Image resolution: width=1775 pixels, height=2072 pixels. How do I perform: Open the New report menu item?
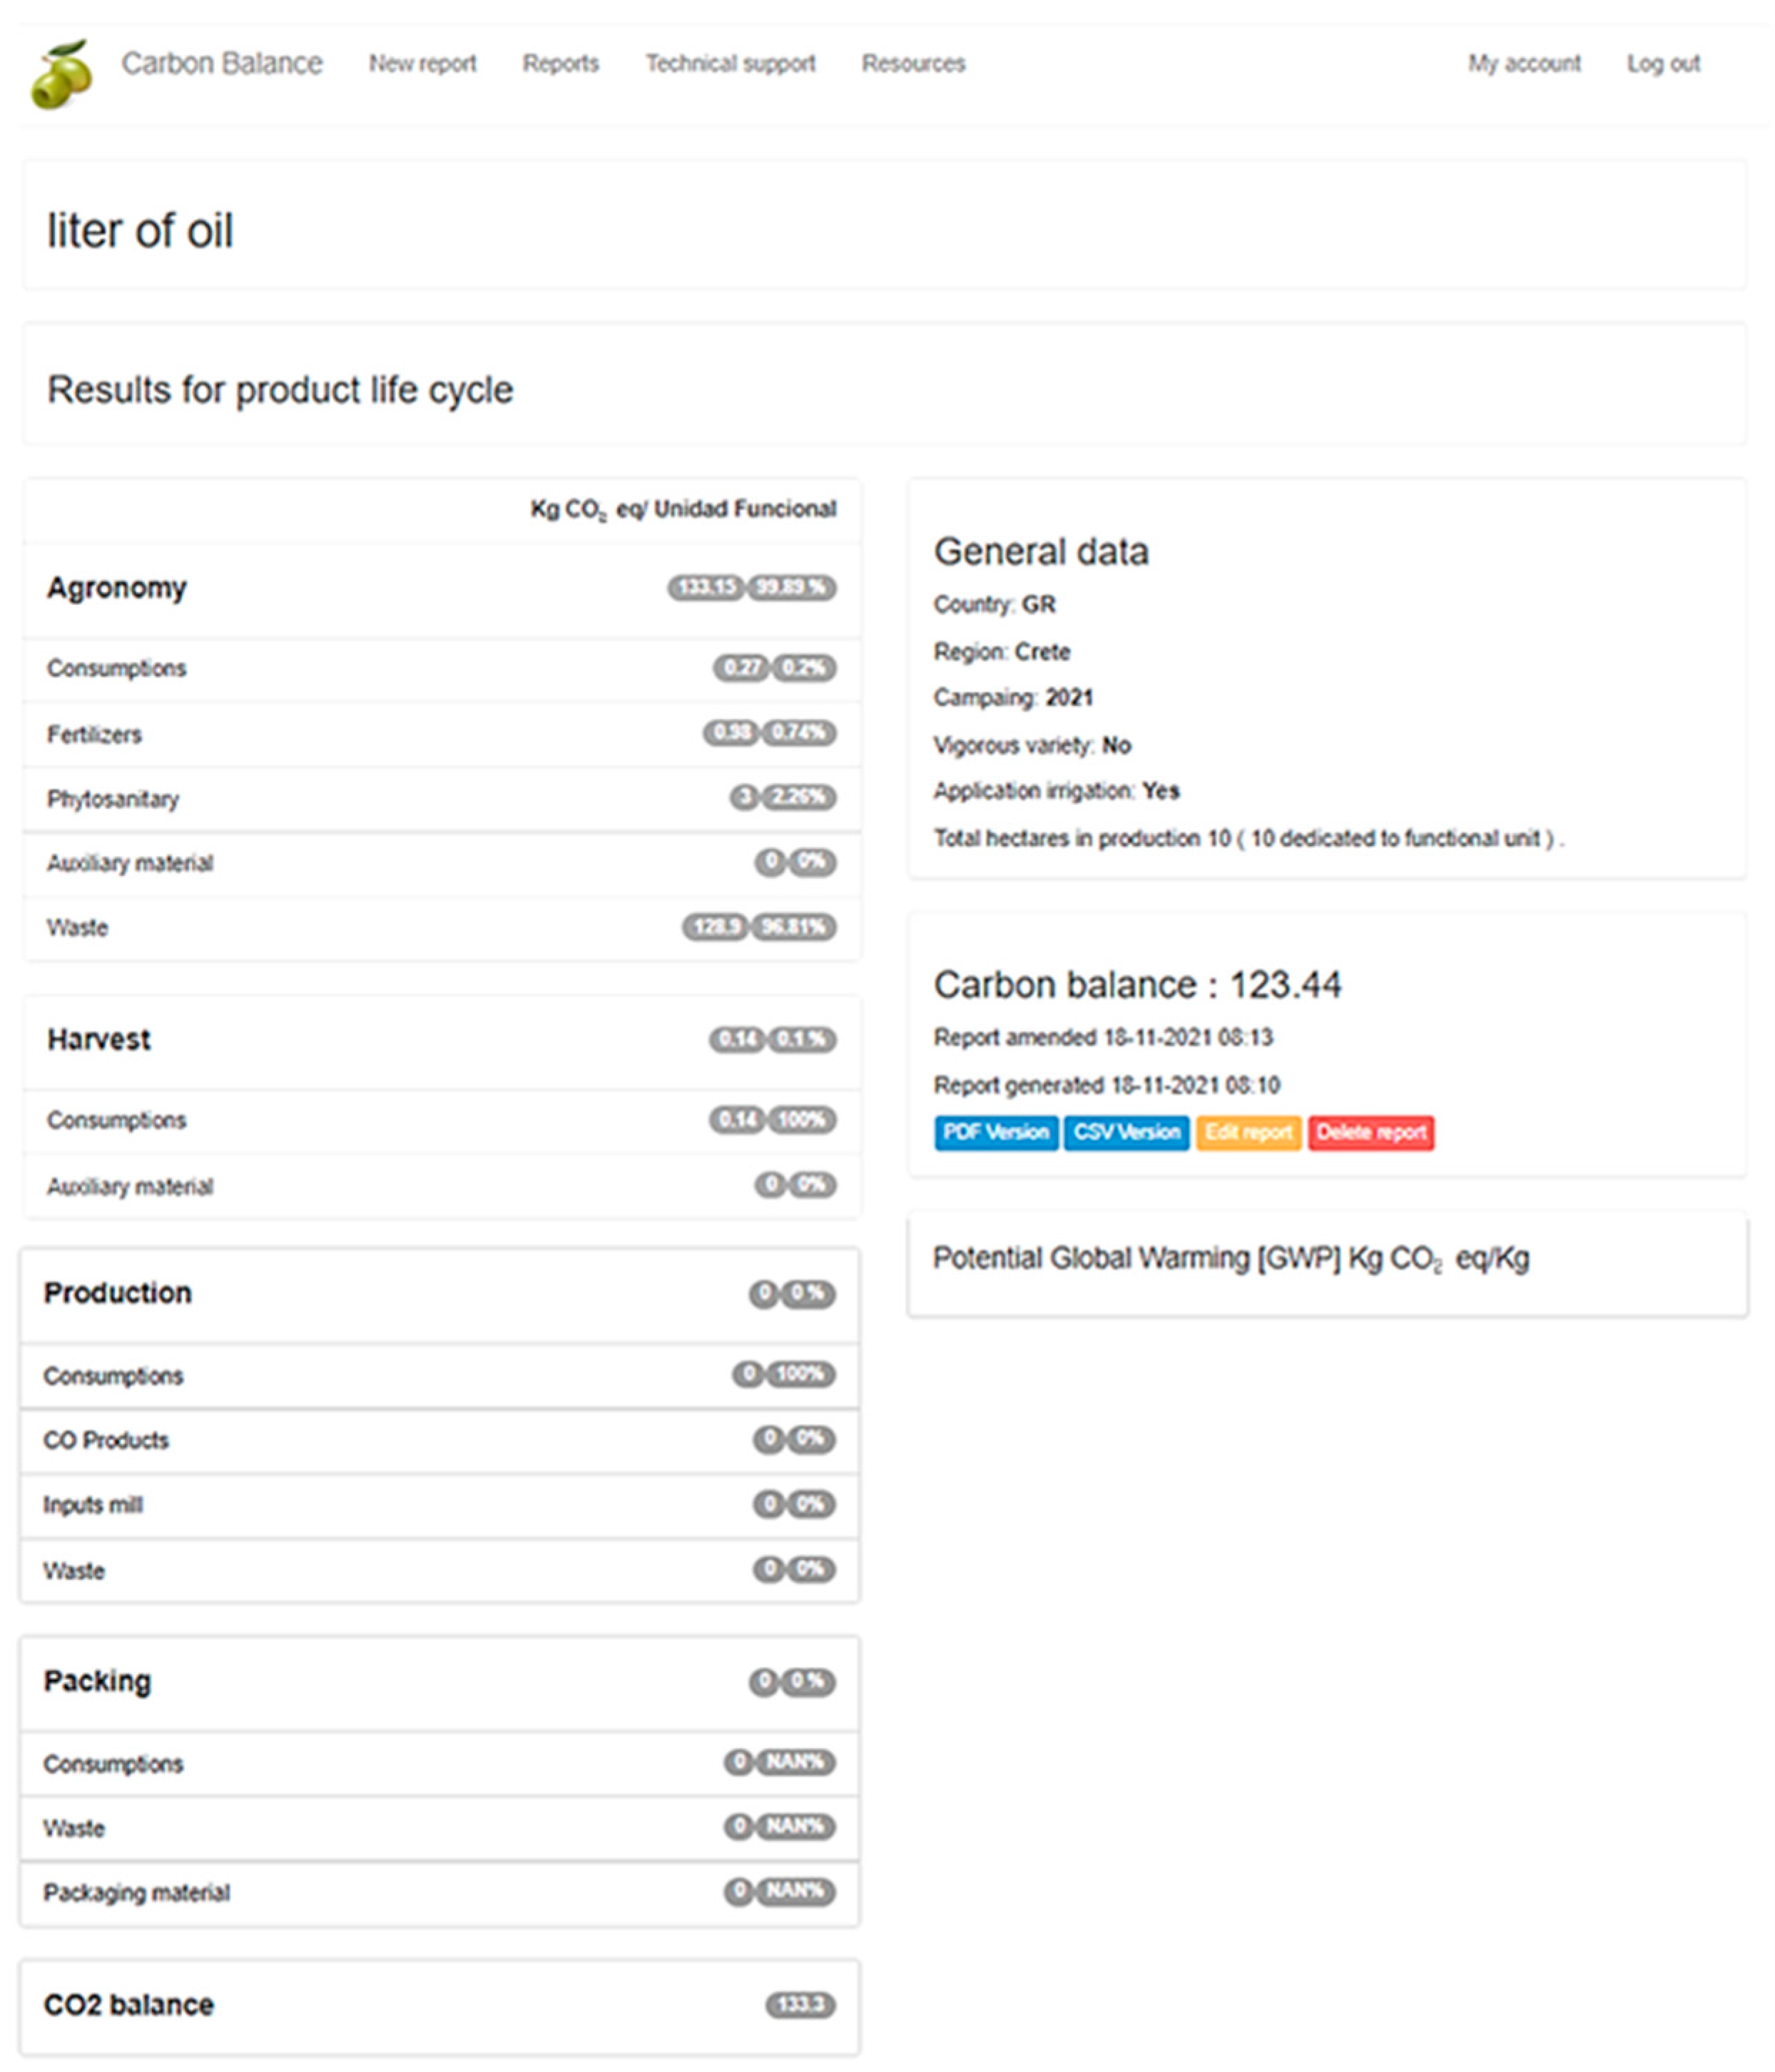click(422, 63)
